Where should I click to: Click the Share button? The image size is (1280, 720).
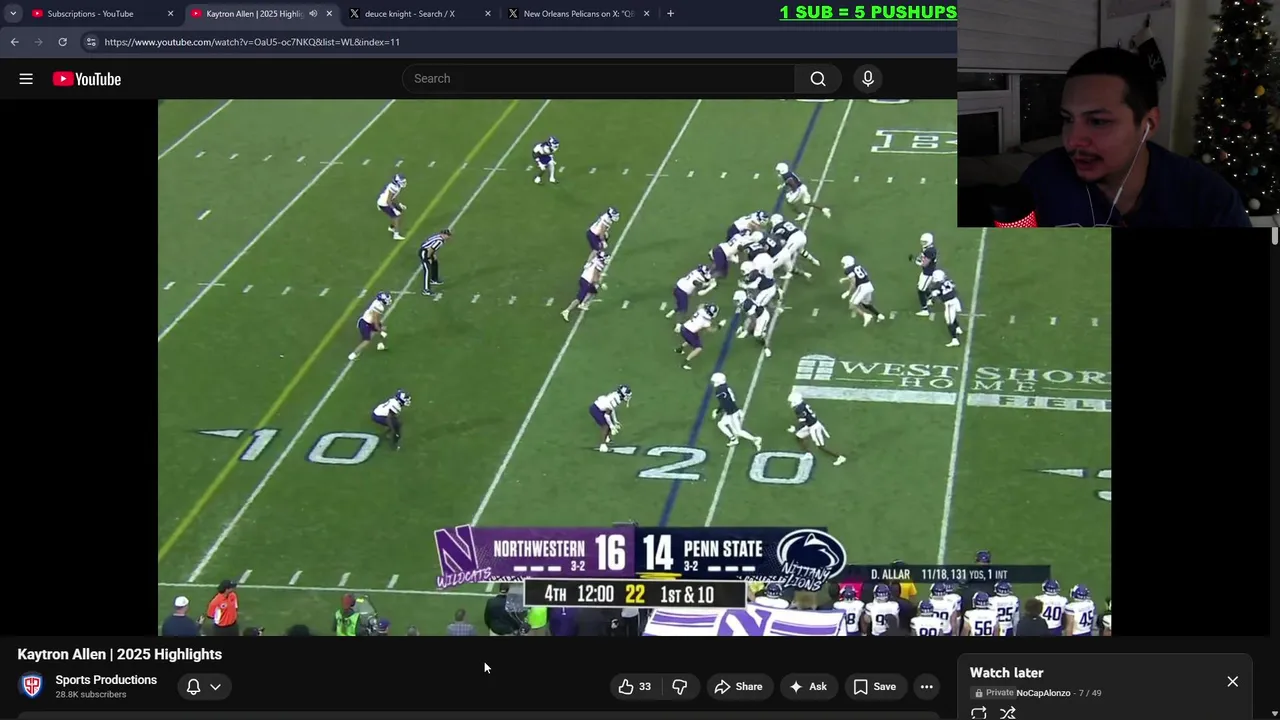(738, 687)
